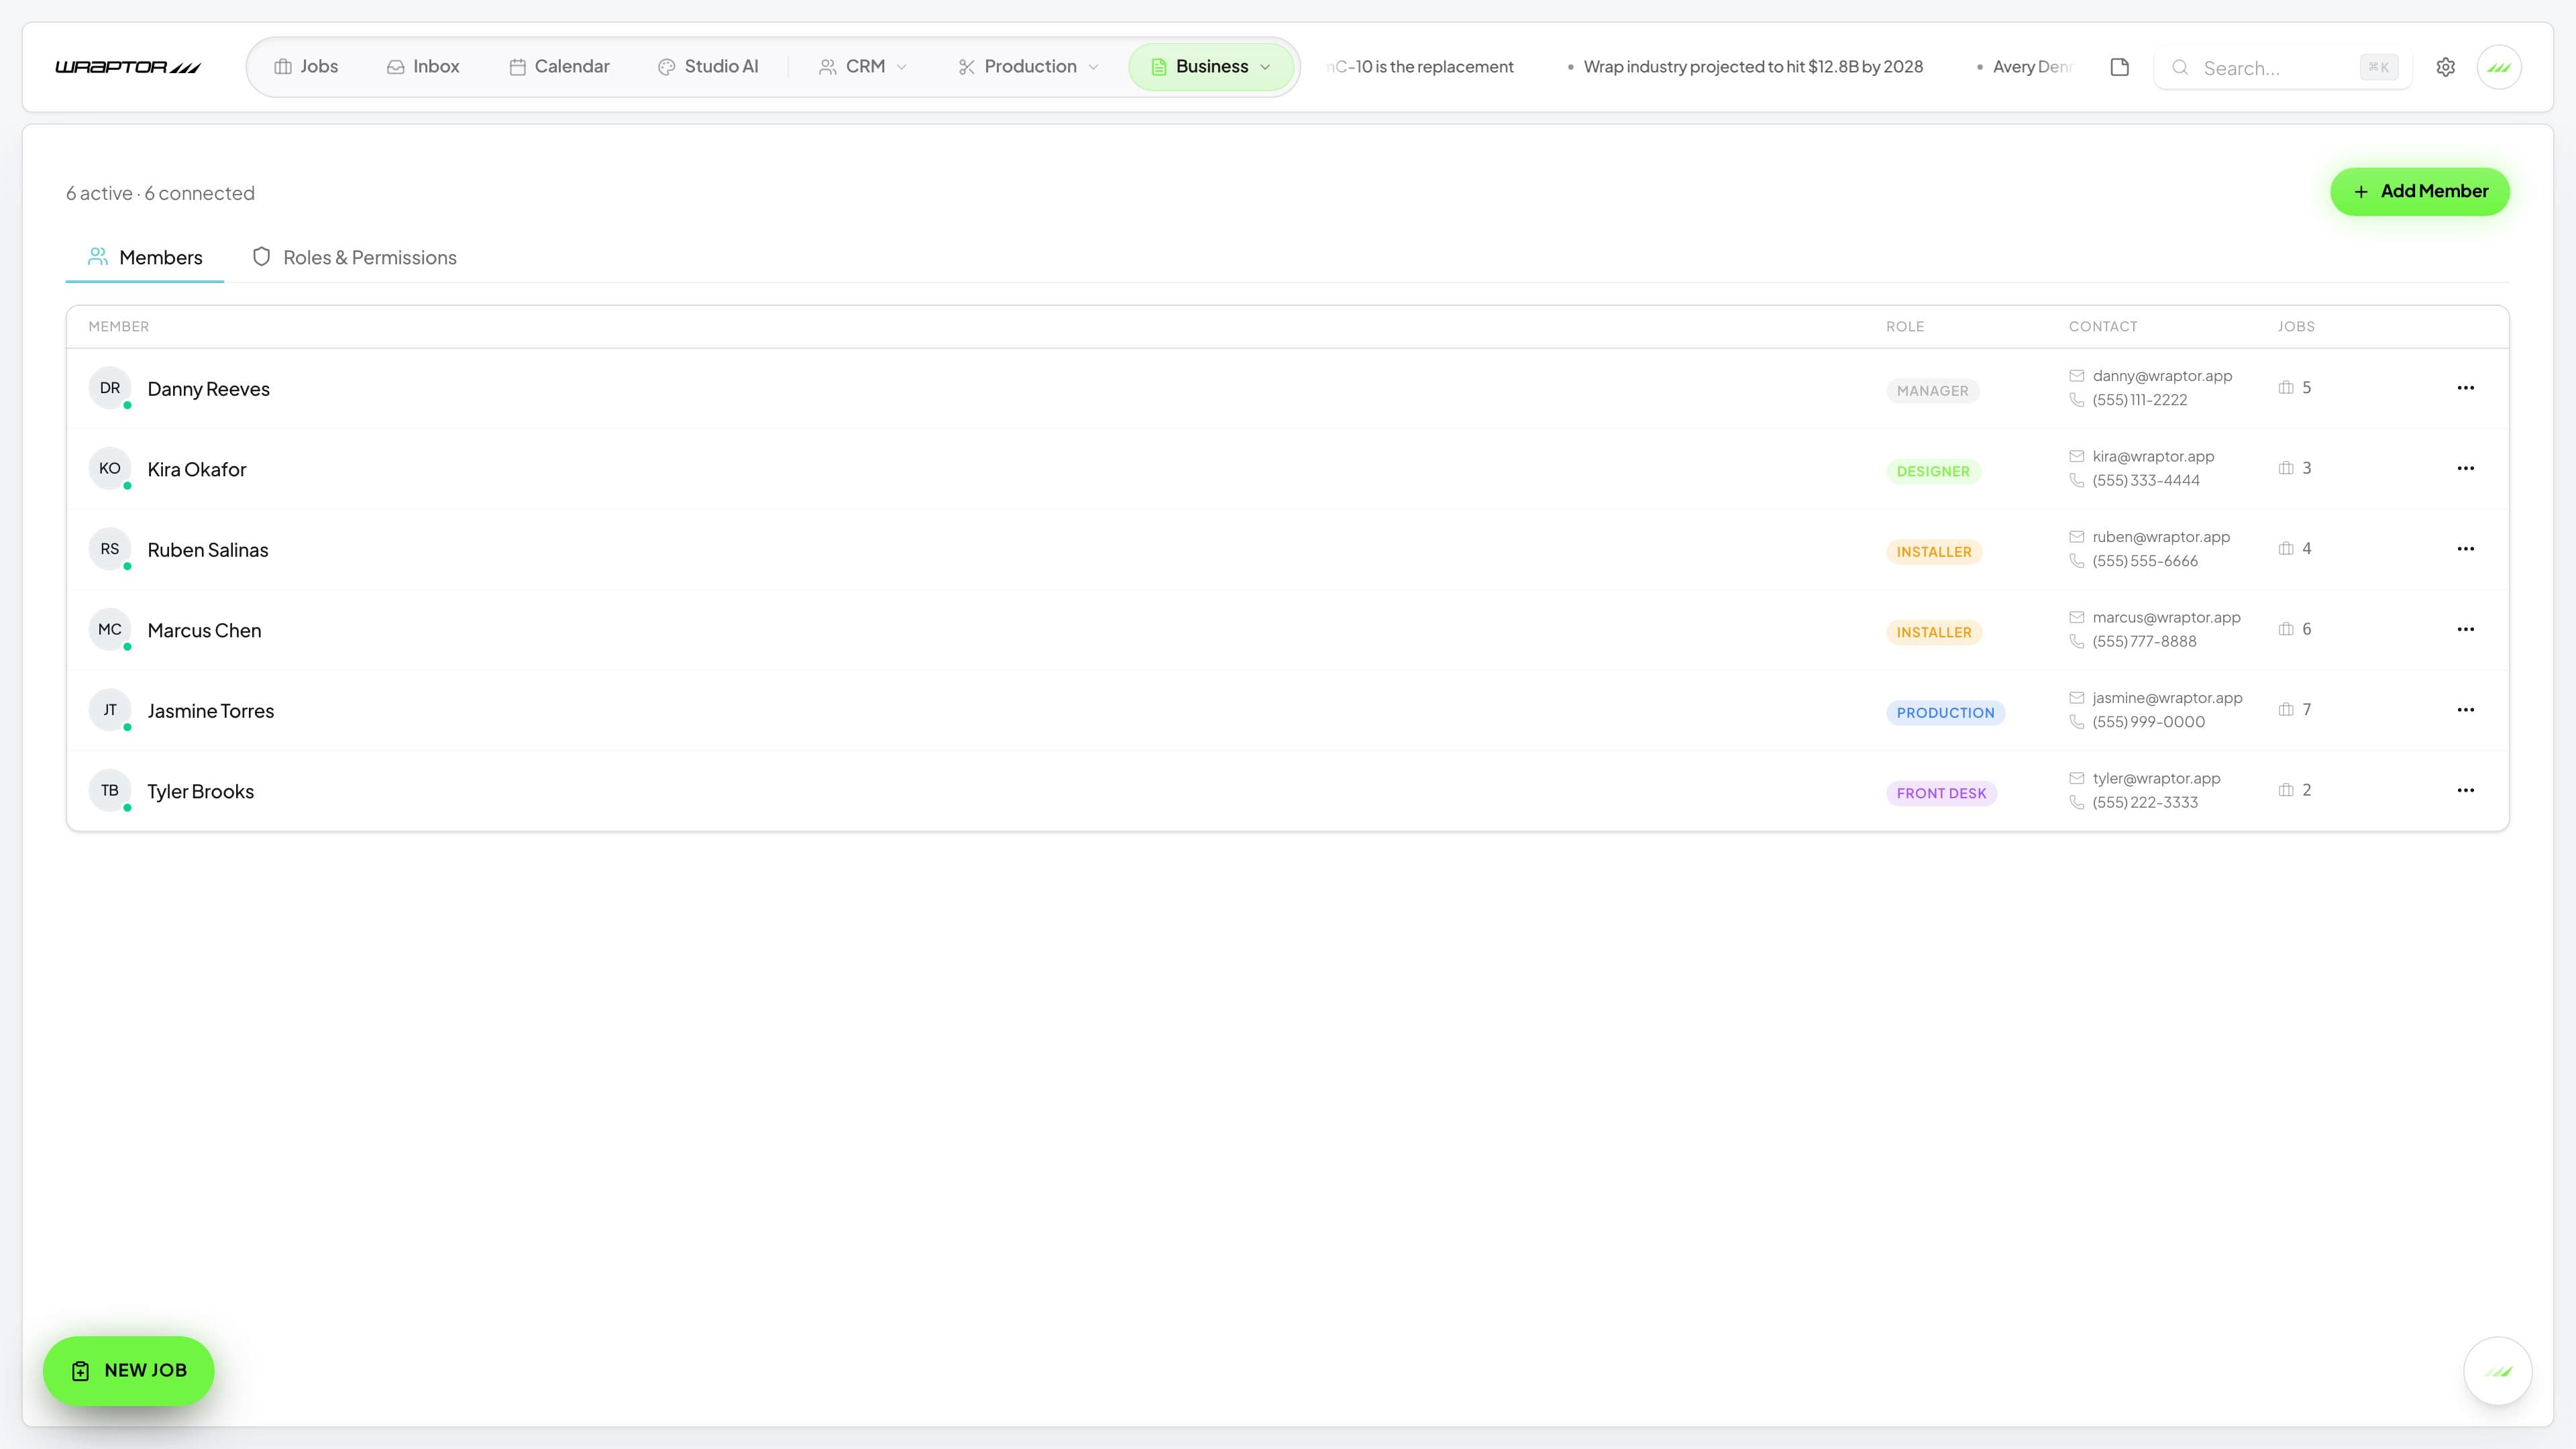Click the FRONT DESK role badge
Image resolution: width=2576 pixels, height=1449 pixels.
[1941, 793]
